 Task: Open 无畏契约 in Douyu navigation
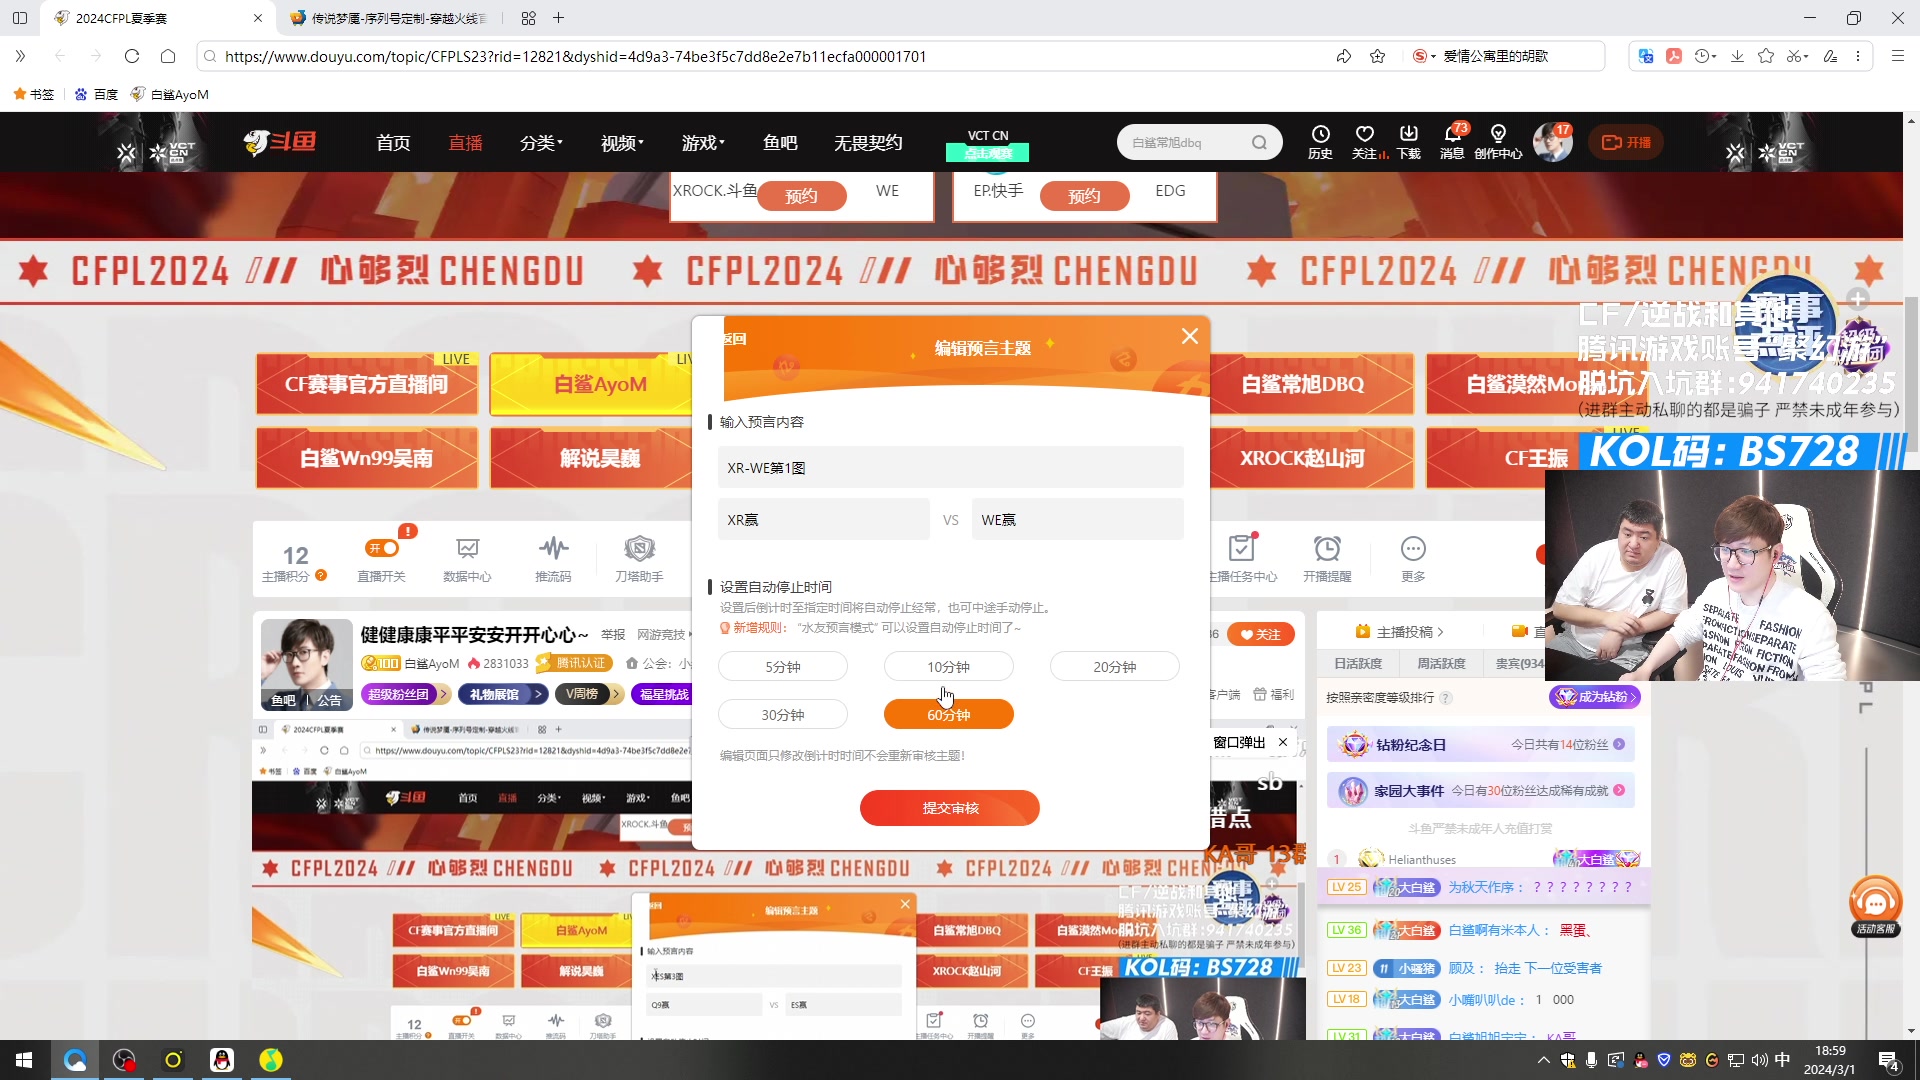(x=868, y=143)
